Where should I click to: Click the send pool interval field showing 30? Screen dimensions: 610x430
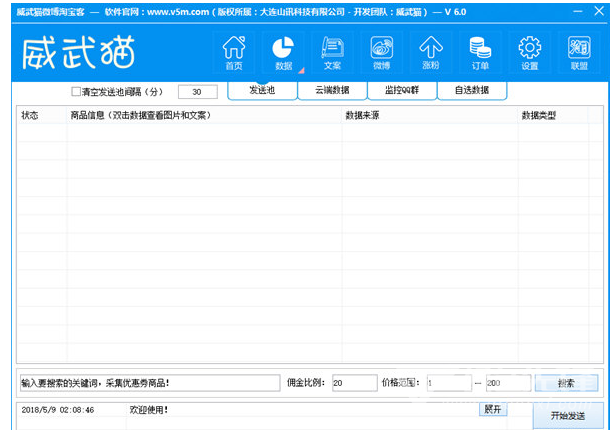(x=198, y=92)
